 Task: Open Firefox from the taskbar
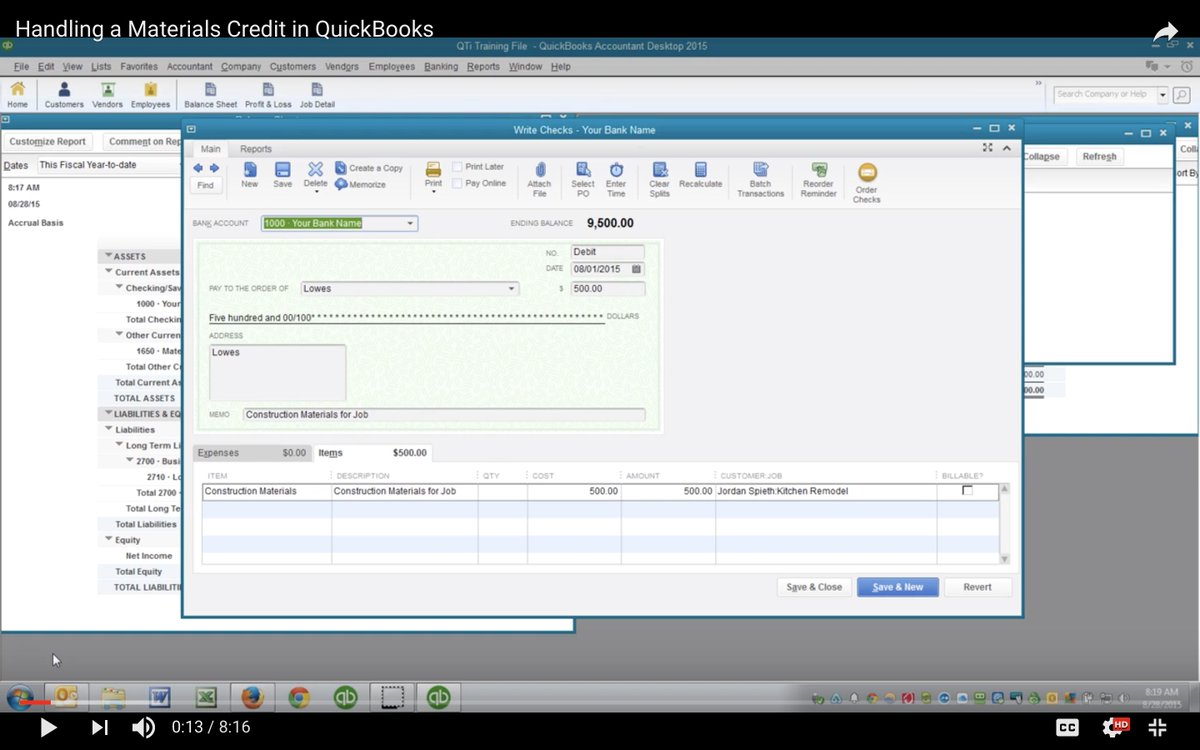pyautogui.click(x=252, y=697)
